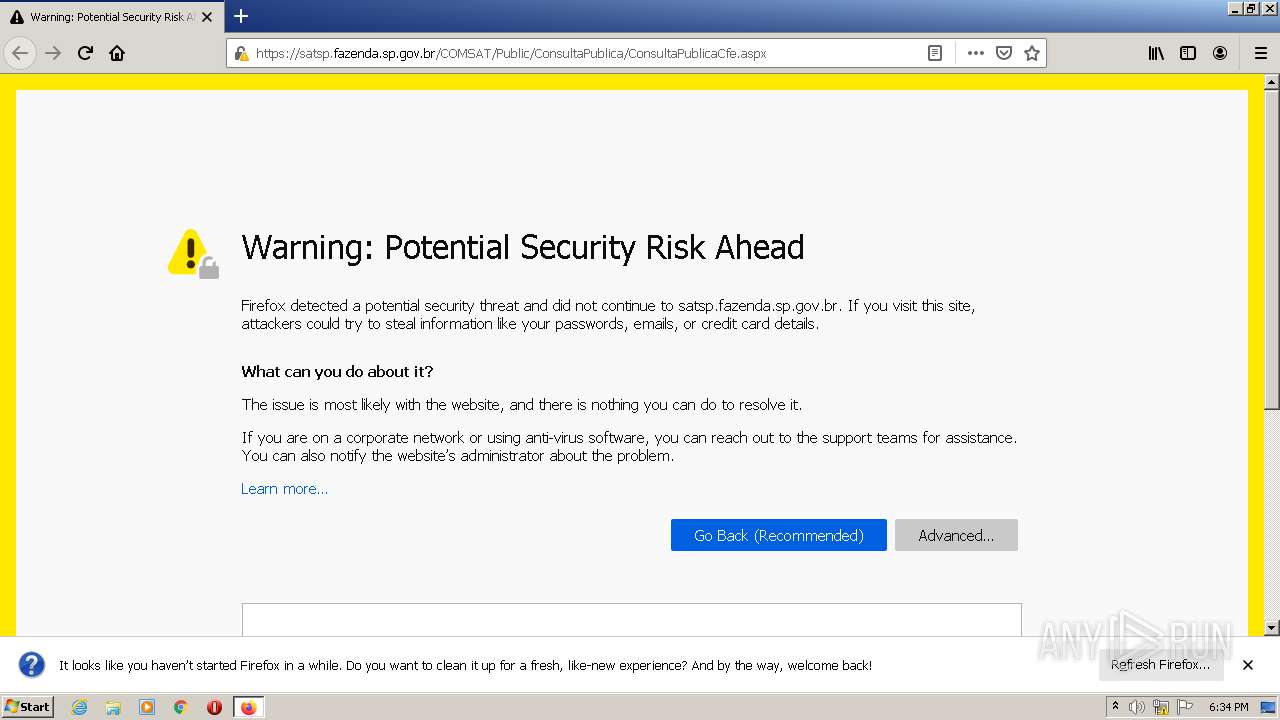The image size is (1280, 720).
Task: Open a new browser tab
Action: point(241,16)
